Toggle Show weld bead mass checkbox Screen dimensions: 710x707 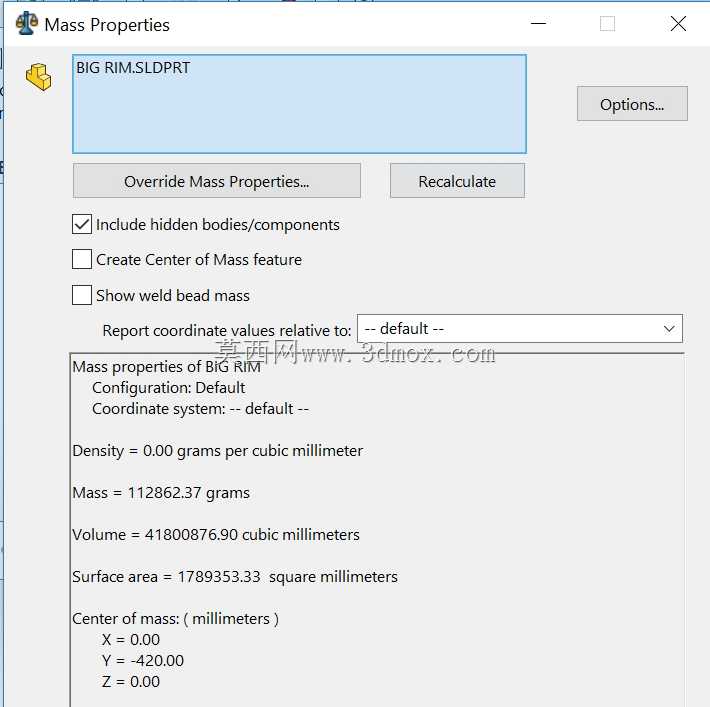pos(82,295)
